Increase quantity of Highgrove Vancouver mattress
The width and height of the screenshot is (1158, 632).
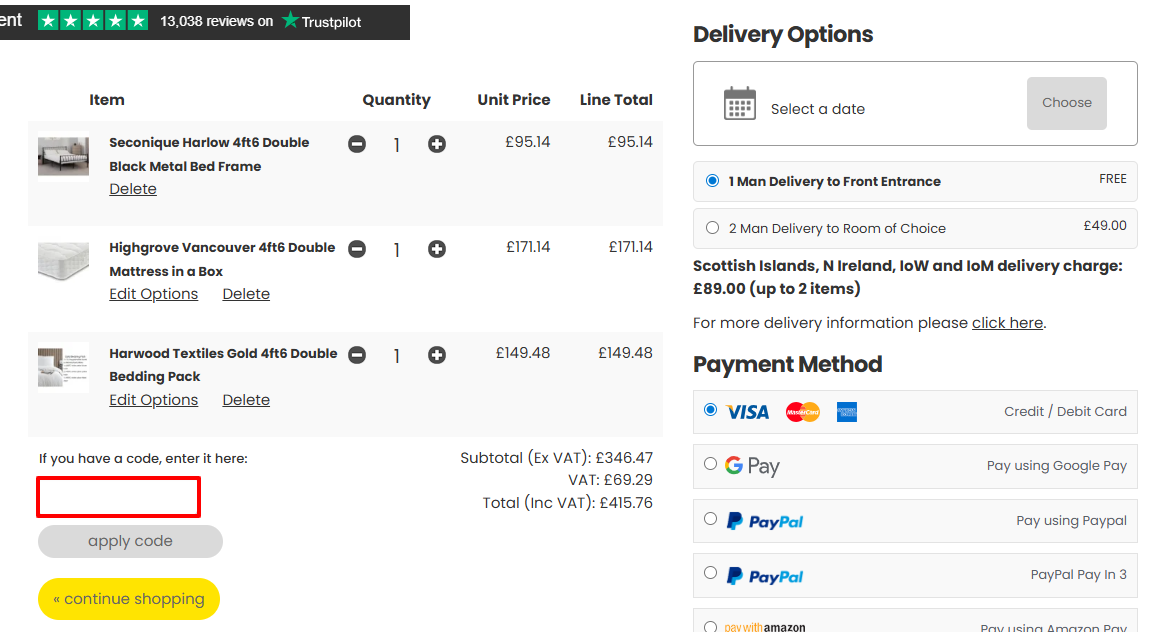click(436, 249)
